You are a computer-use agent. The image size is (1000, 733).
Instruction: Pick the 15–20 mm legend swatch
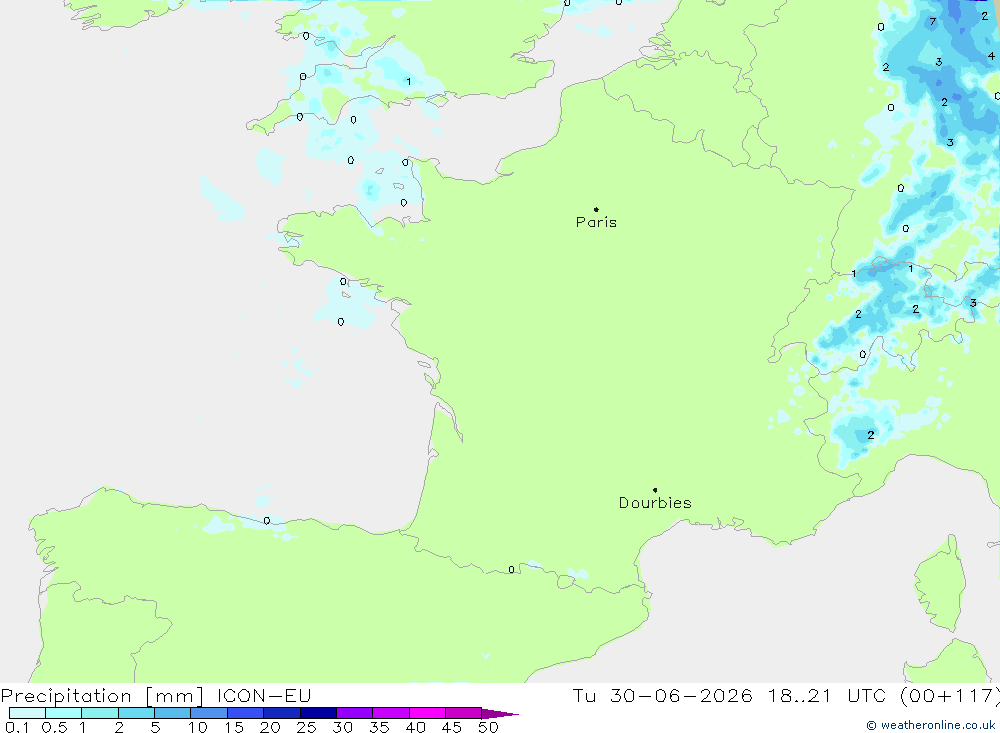[x=246, y=713]
